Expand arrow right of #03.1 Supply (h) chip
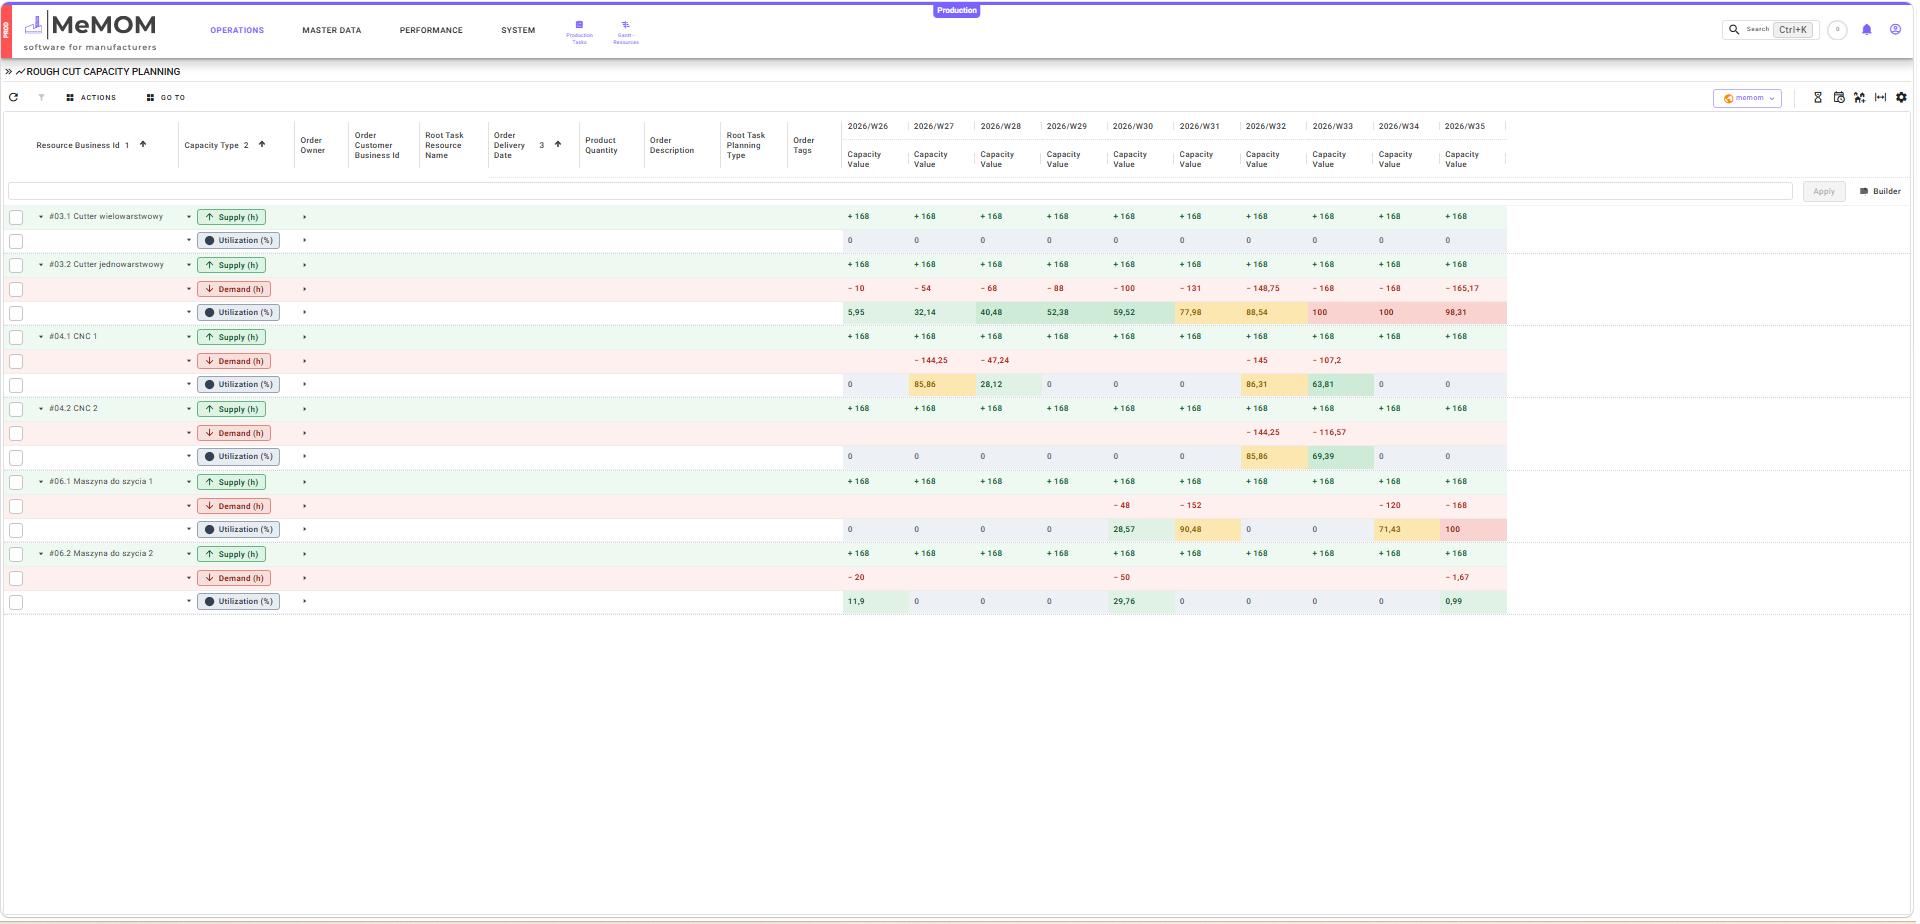Viewport: 1920px width, 924px height. 304,217
